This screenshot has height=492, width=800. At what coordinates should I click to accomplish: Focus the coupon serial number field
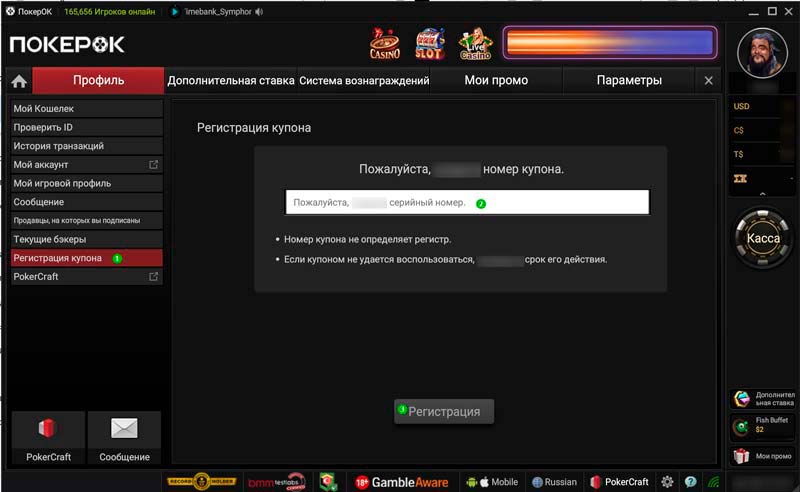click(x=467, y=202)
